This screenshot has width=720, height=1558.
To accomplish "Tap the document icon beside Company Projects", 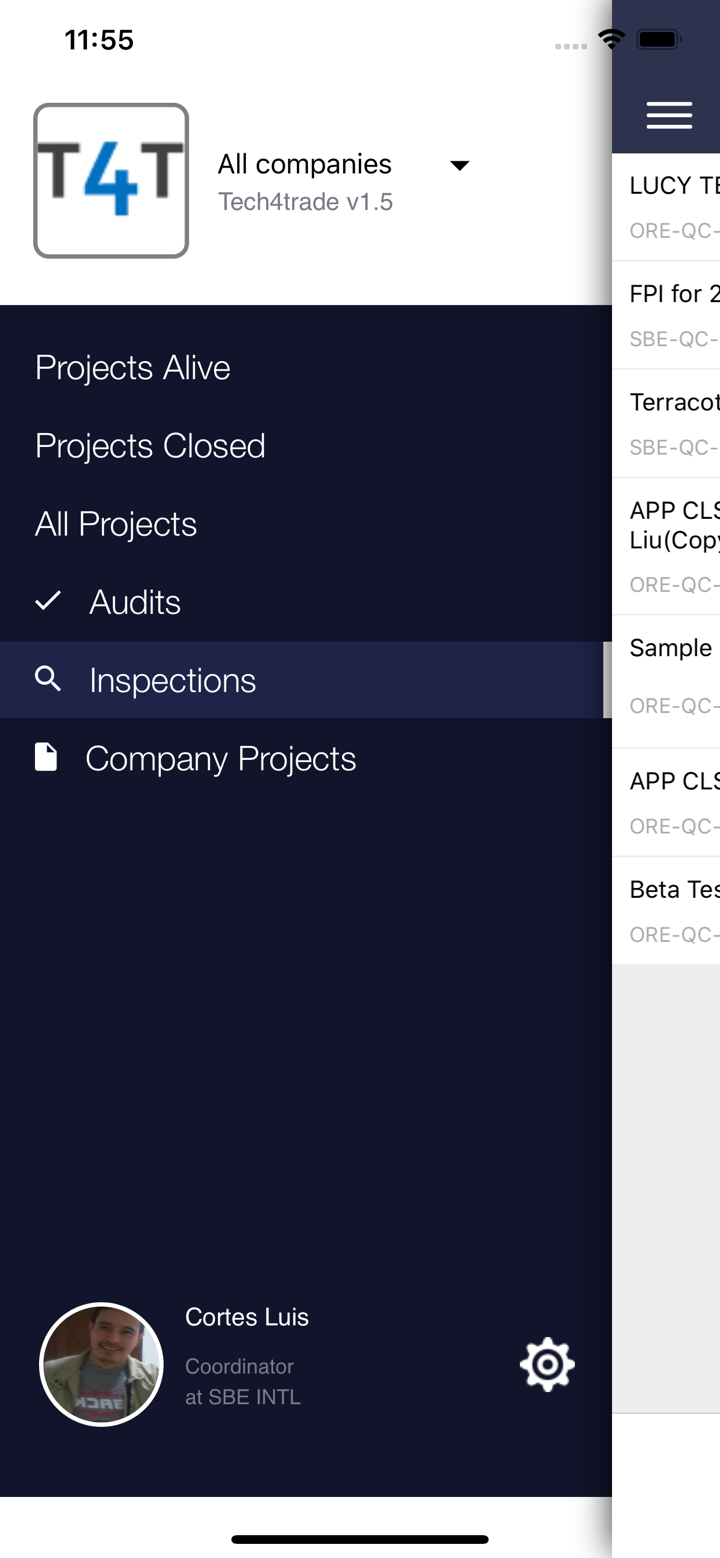I will click(47, 757).
